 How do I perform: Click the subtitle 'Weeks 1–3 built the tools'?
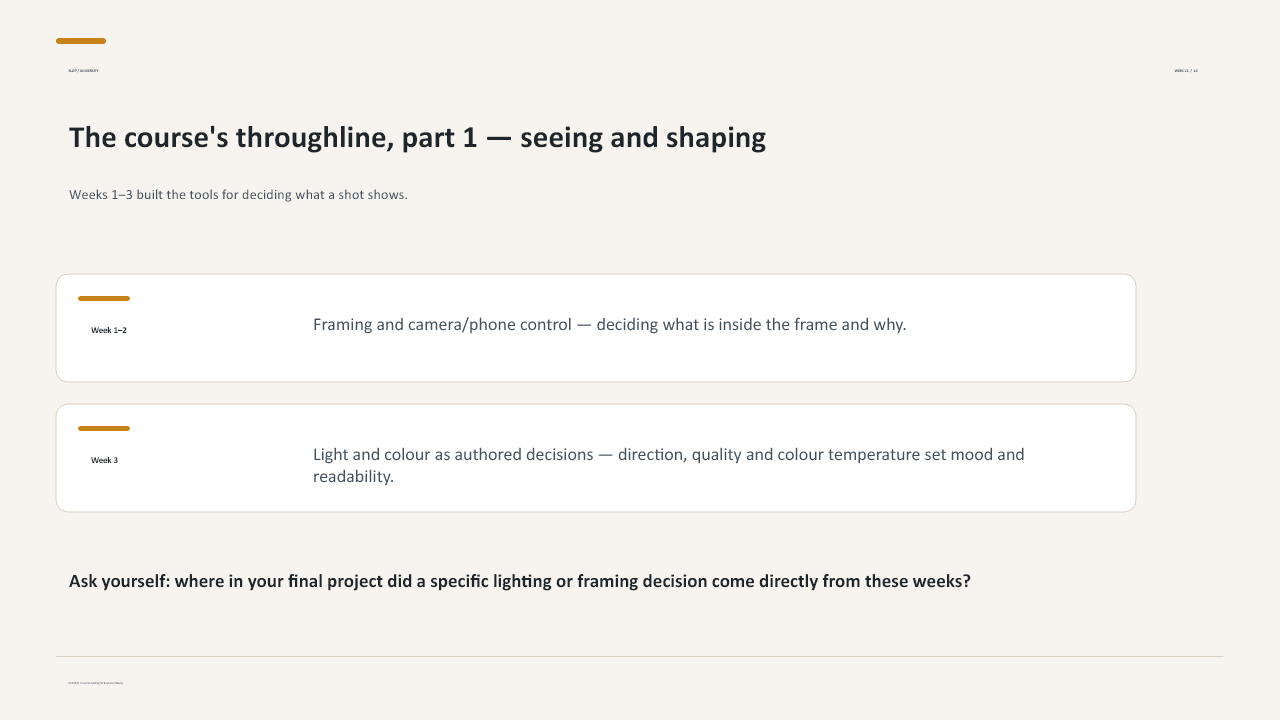(x=238, y=194)
